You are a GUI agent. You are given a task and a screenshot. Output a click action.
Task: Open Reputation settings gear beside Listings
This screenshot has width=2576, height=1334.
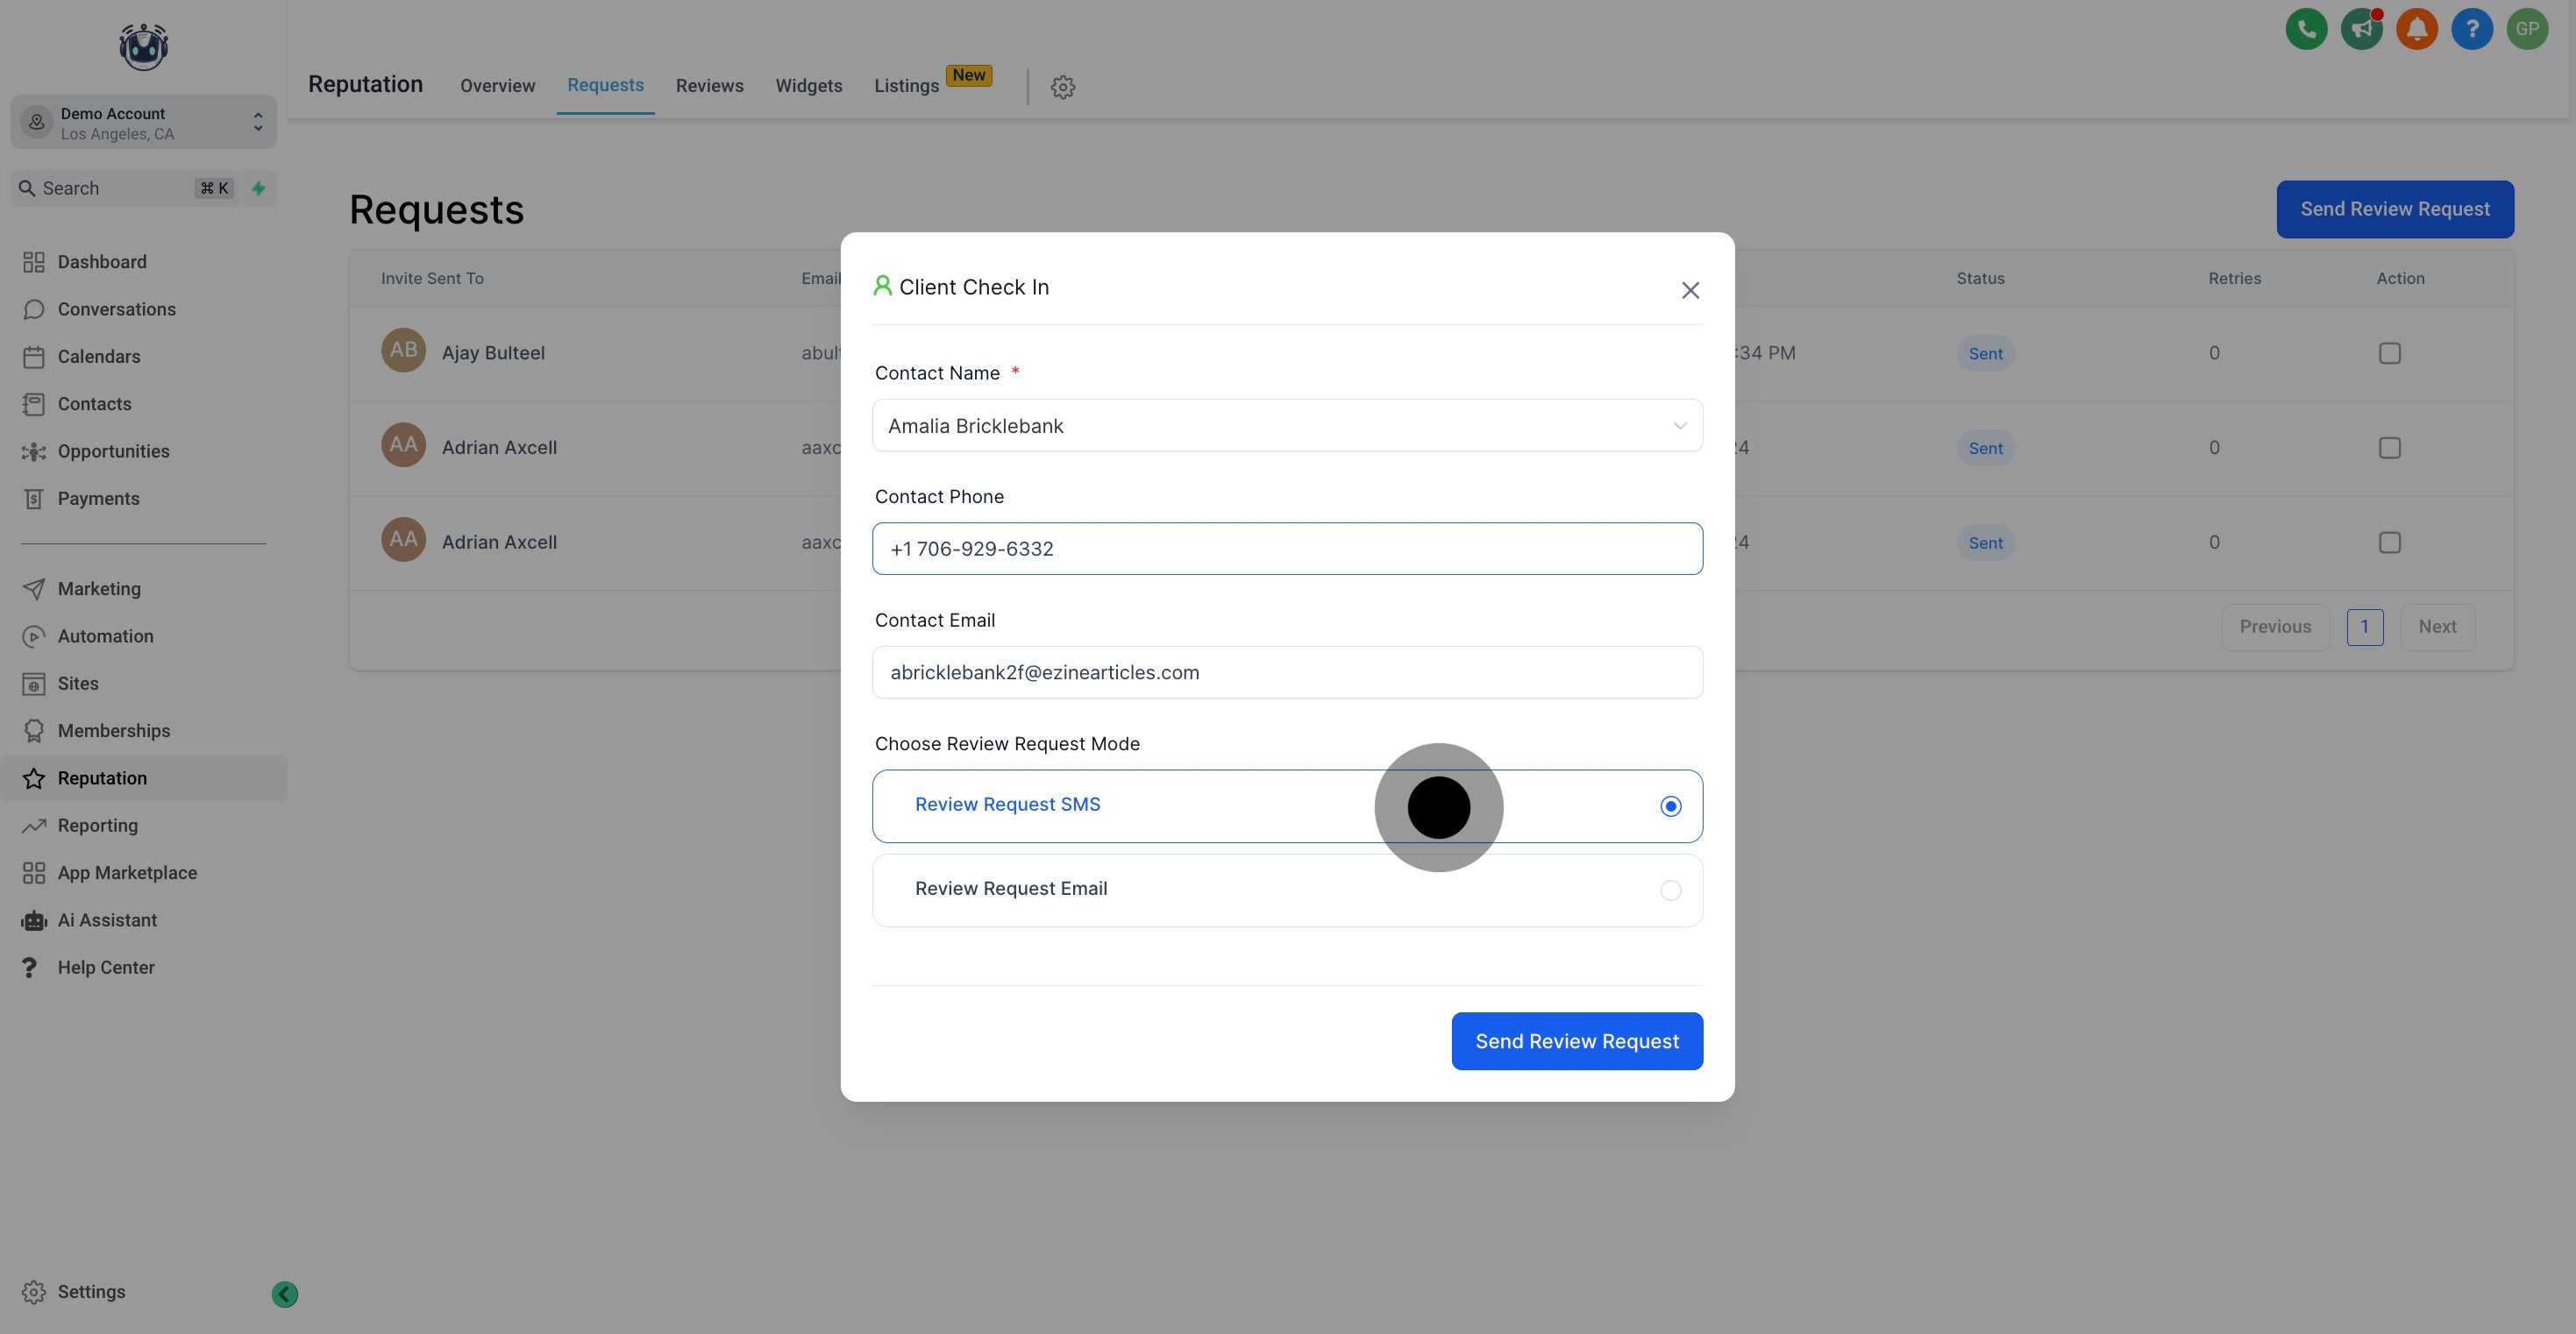click(1062, 87)
